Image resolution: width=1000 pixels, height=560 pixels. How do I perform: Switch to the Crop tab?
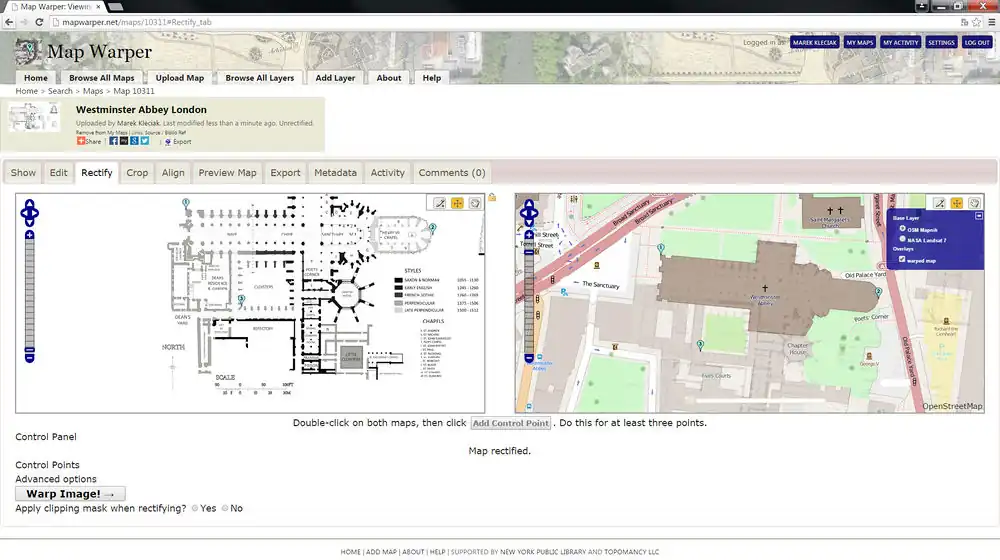(x=137, y=173)
